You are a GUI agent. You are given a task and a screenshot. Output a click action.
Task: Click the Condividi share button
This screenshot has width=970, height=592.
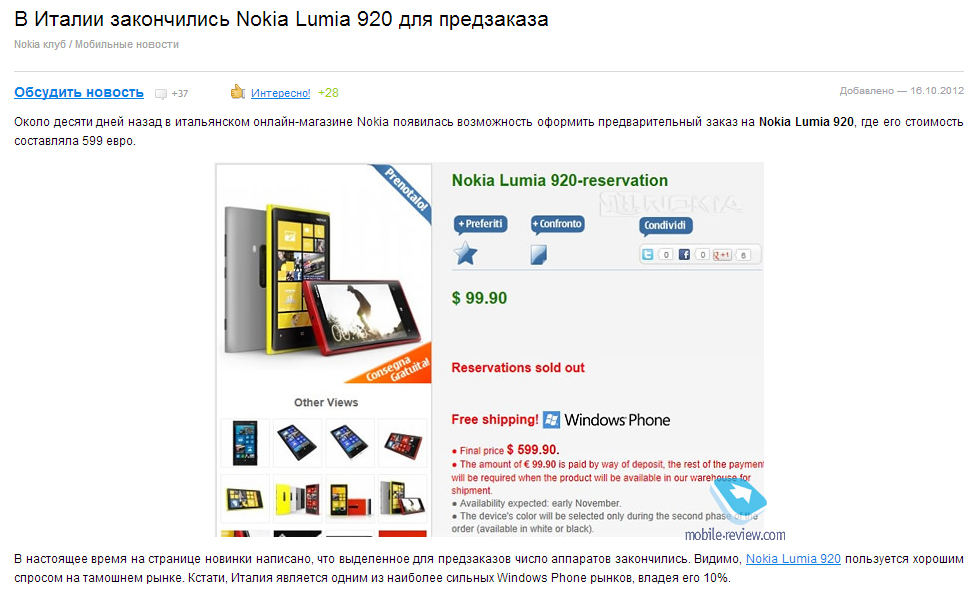click(666, 225)
